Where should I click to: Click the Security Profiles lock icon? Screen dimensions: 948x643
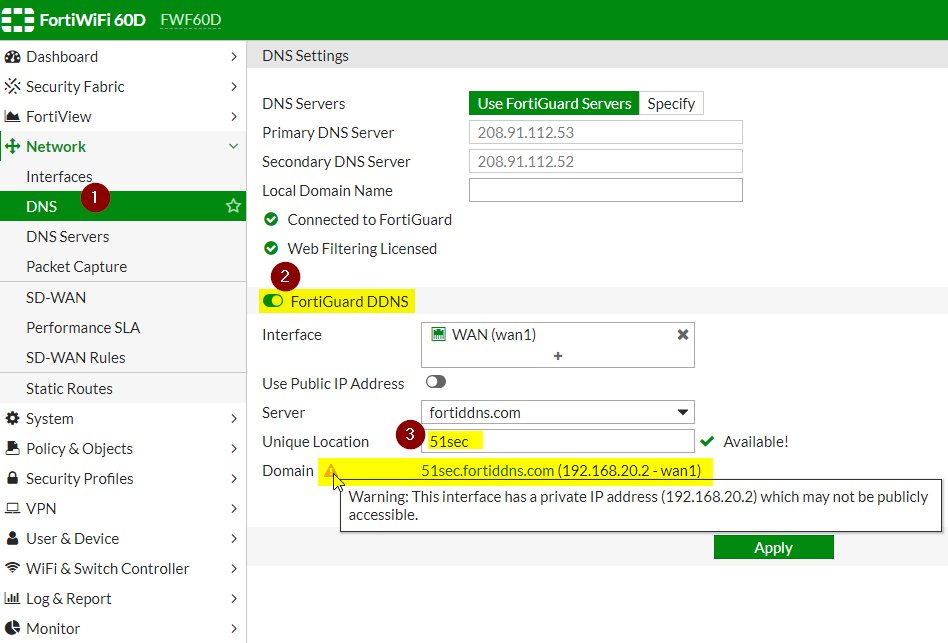pos(12,478)
